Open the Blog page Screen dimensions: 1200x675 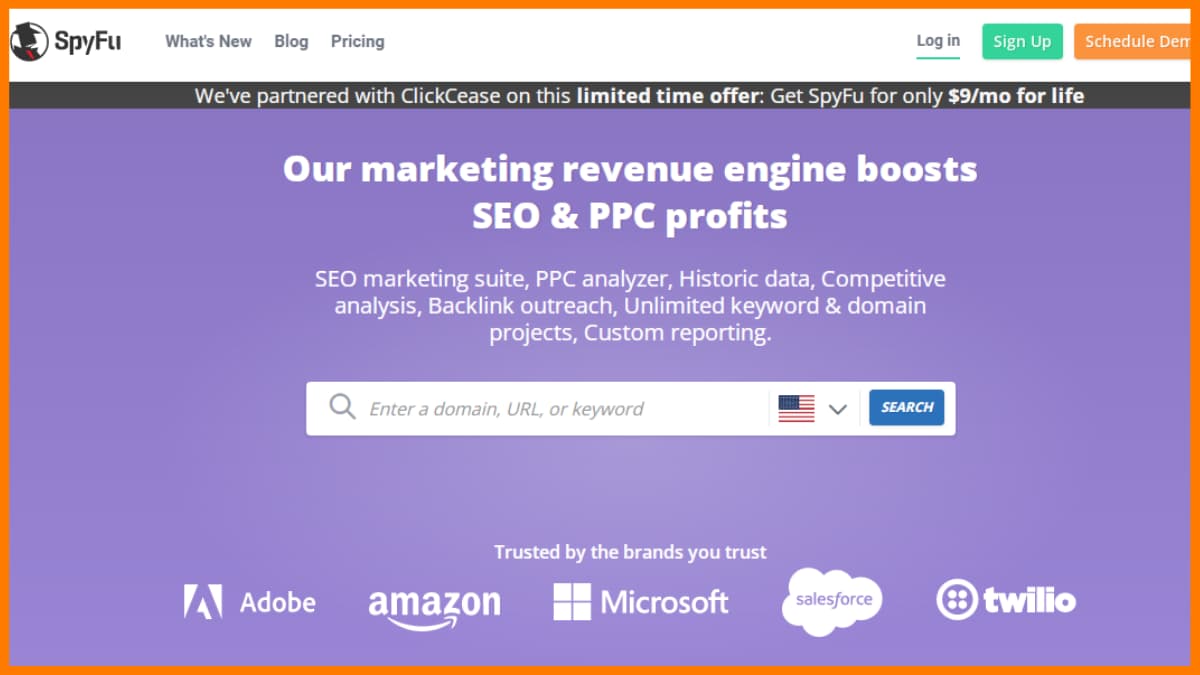pos(291,41)
